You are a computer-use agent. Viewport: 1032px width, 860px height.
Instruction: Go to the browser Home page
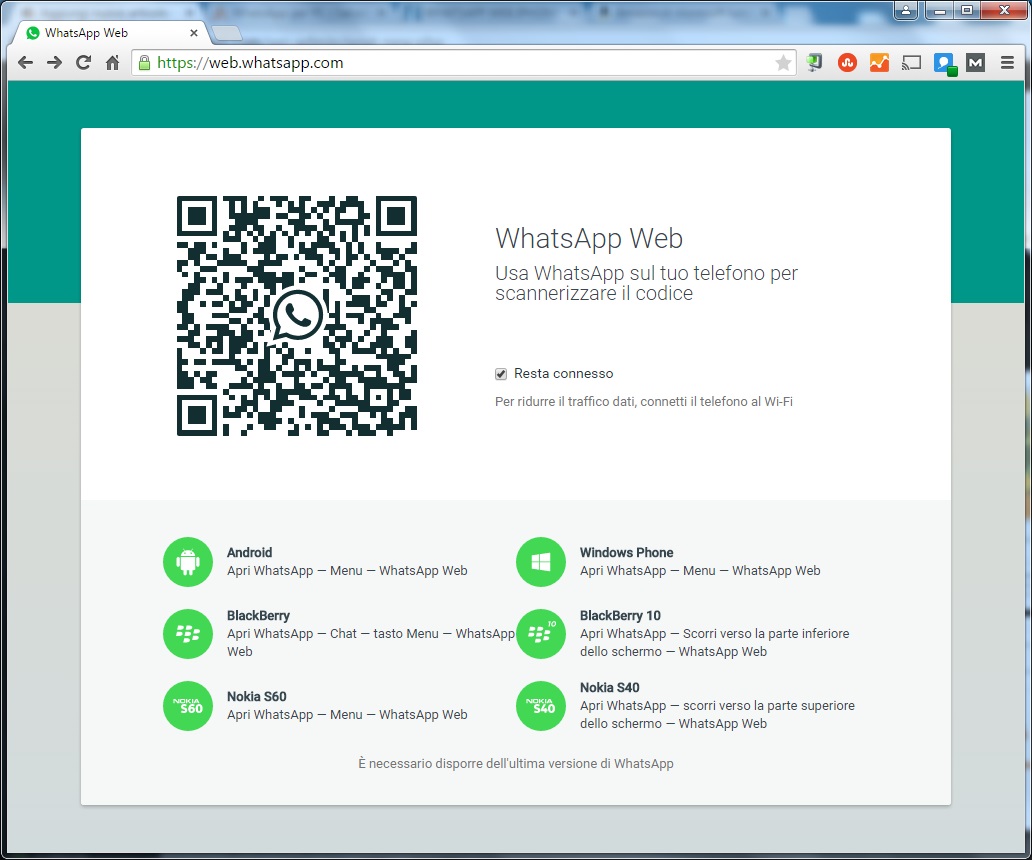113,63
